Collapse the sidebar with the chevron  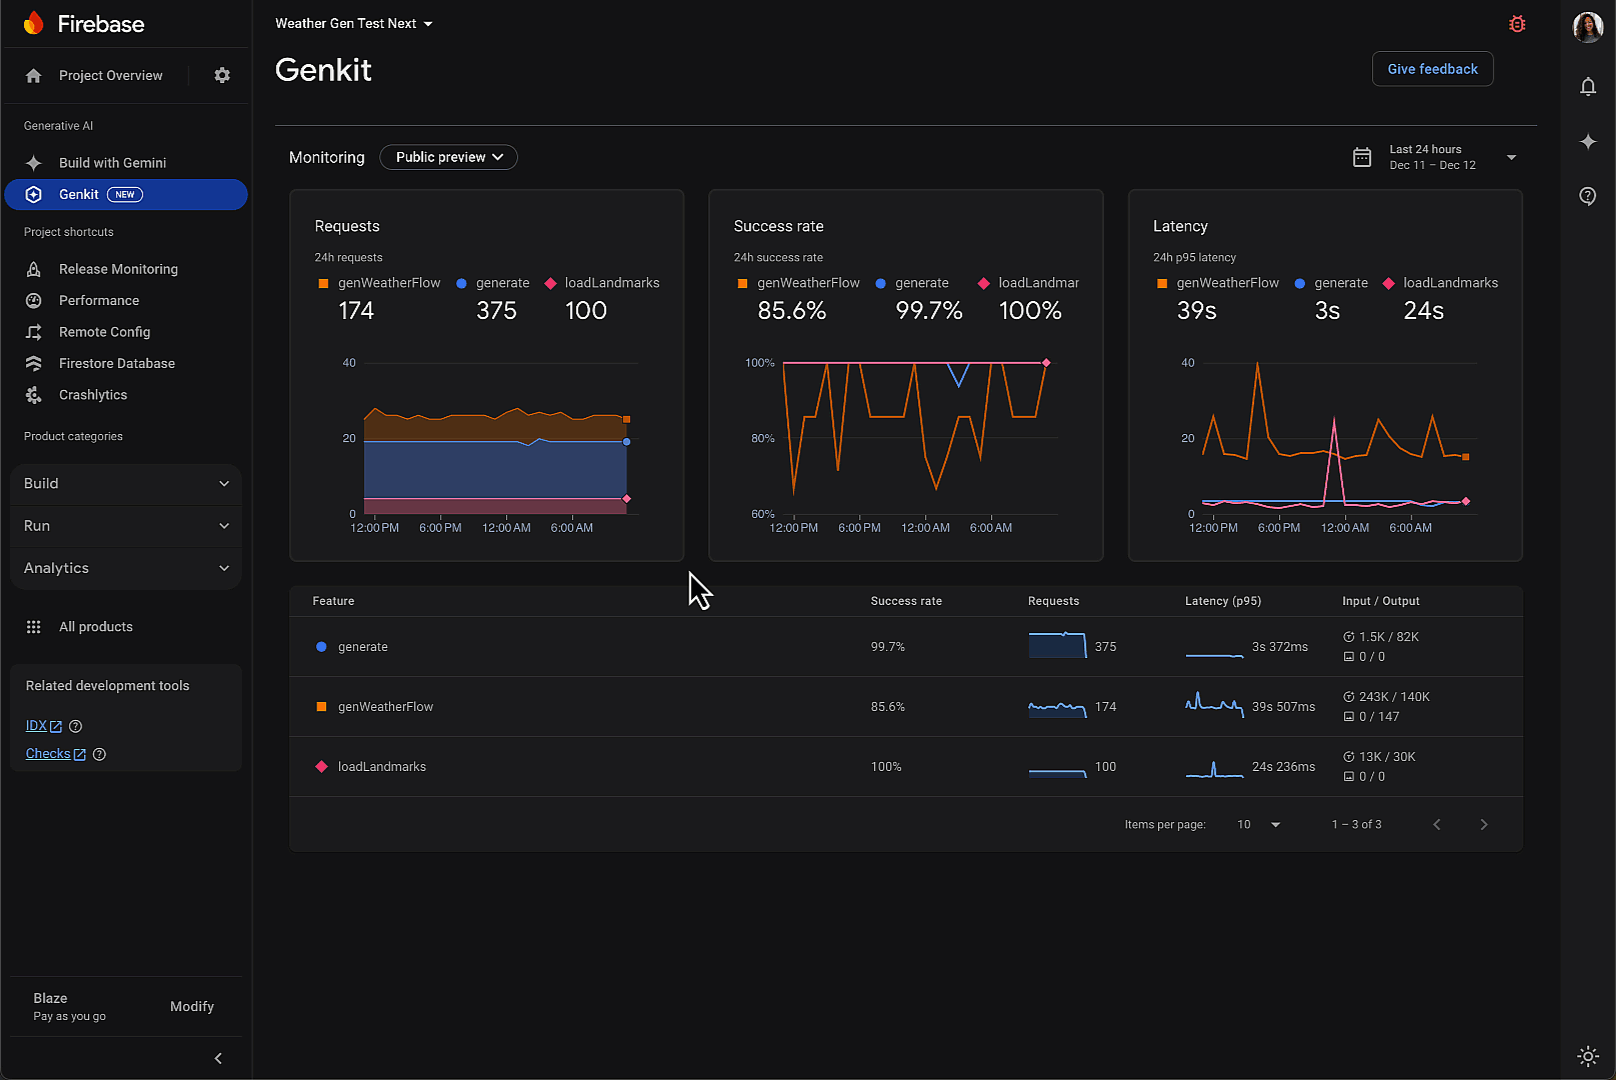coord(218,1058)
